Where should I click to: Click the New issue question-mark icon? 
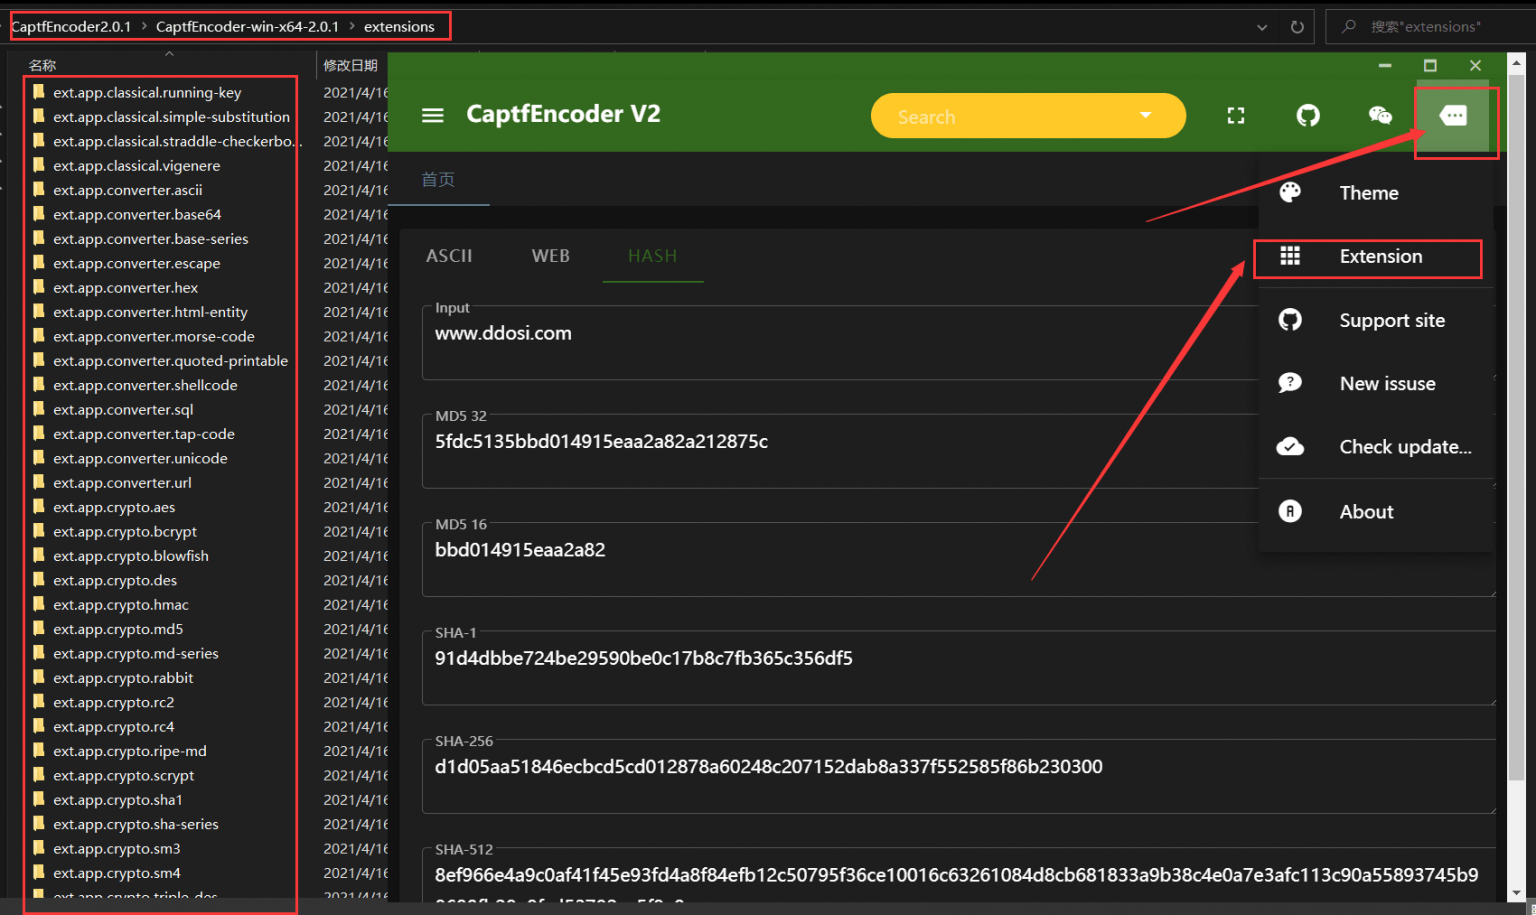coord(1290,383)
